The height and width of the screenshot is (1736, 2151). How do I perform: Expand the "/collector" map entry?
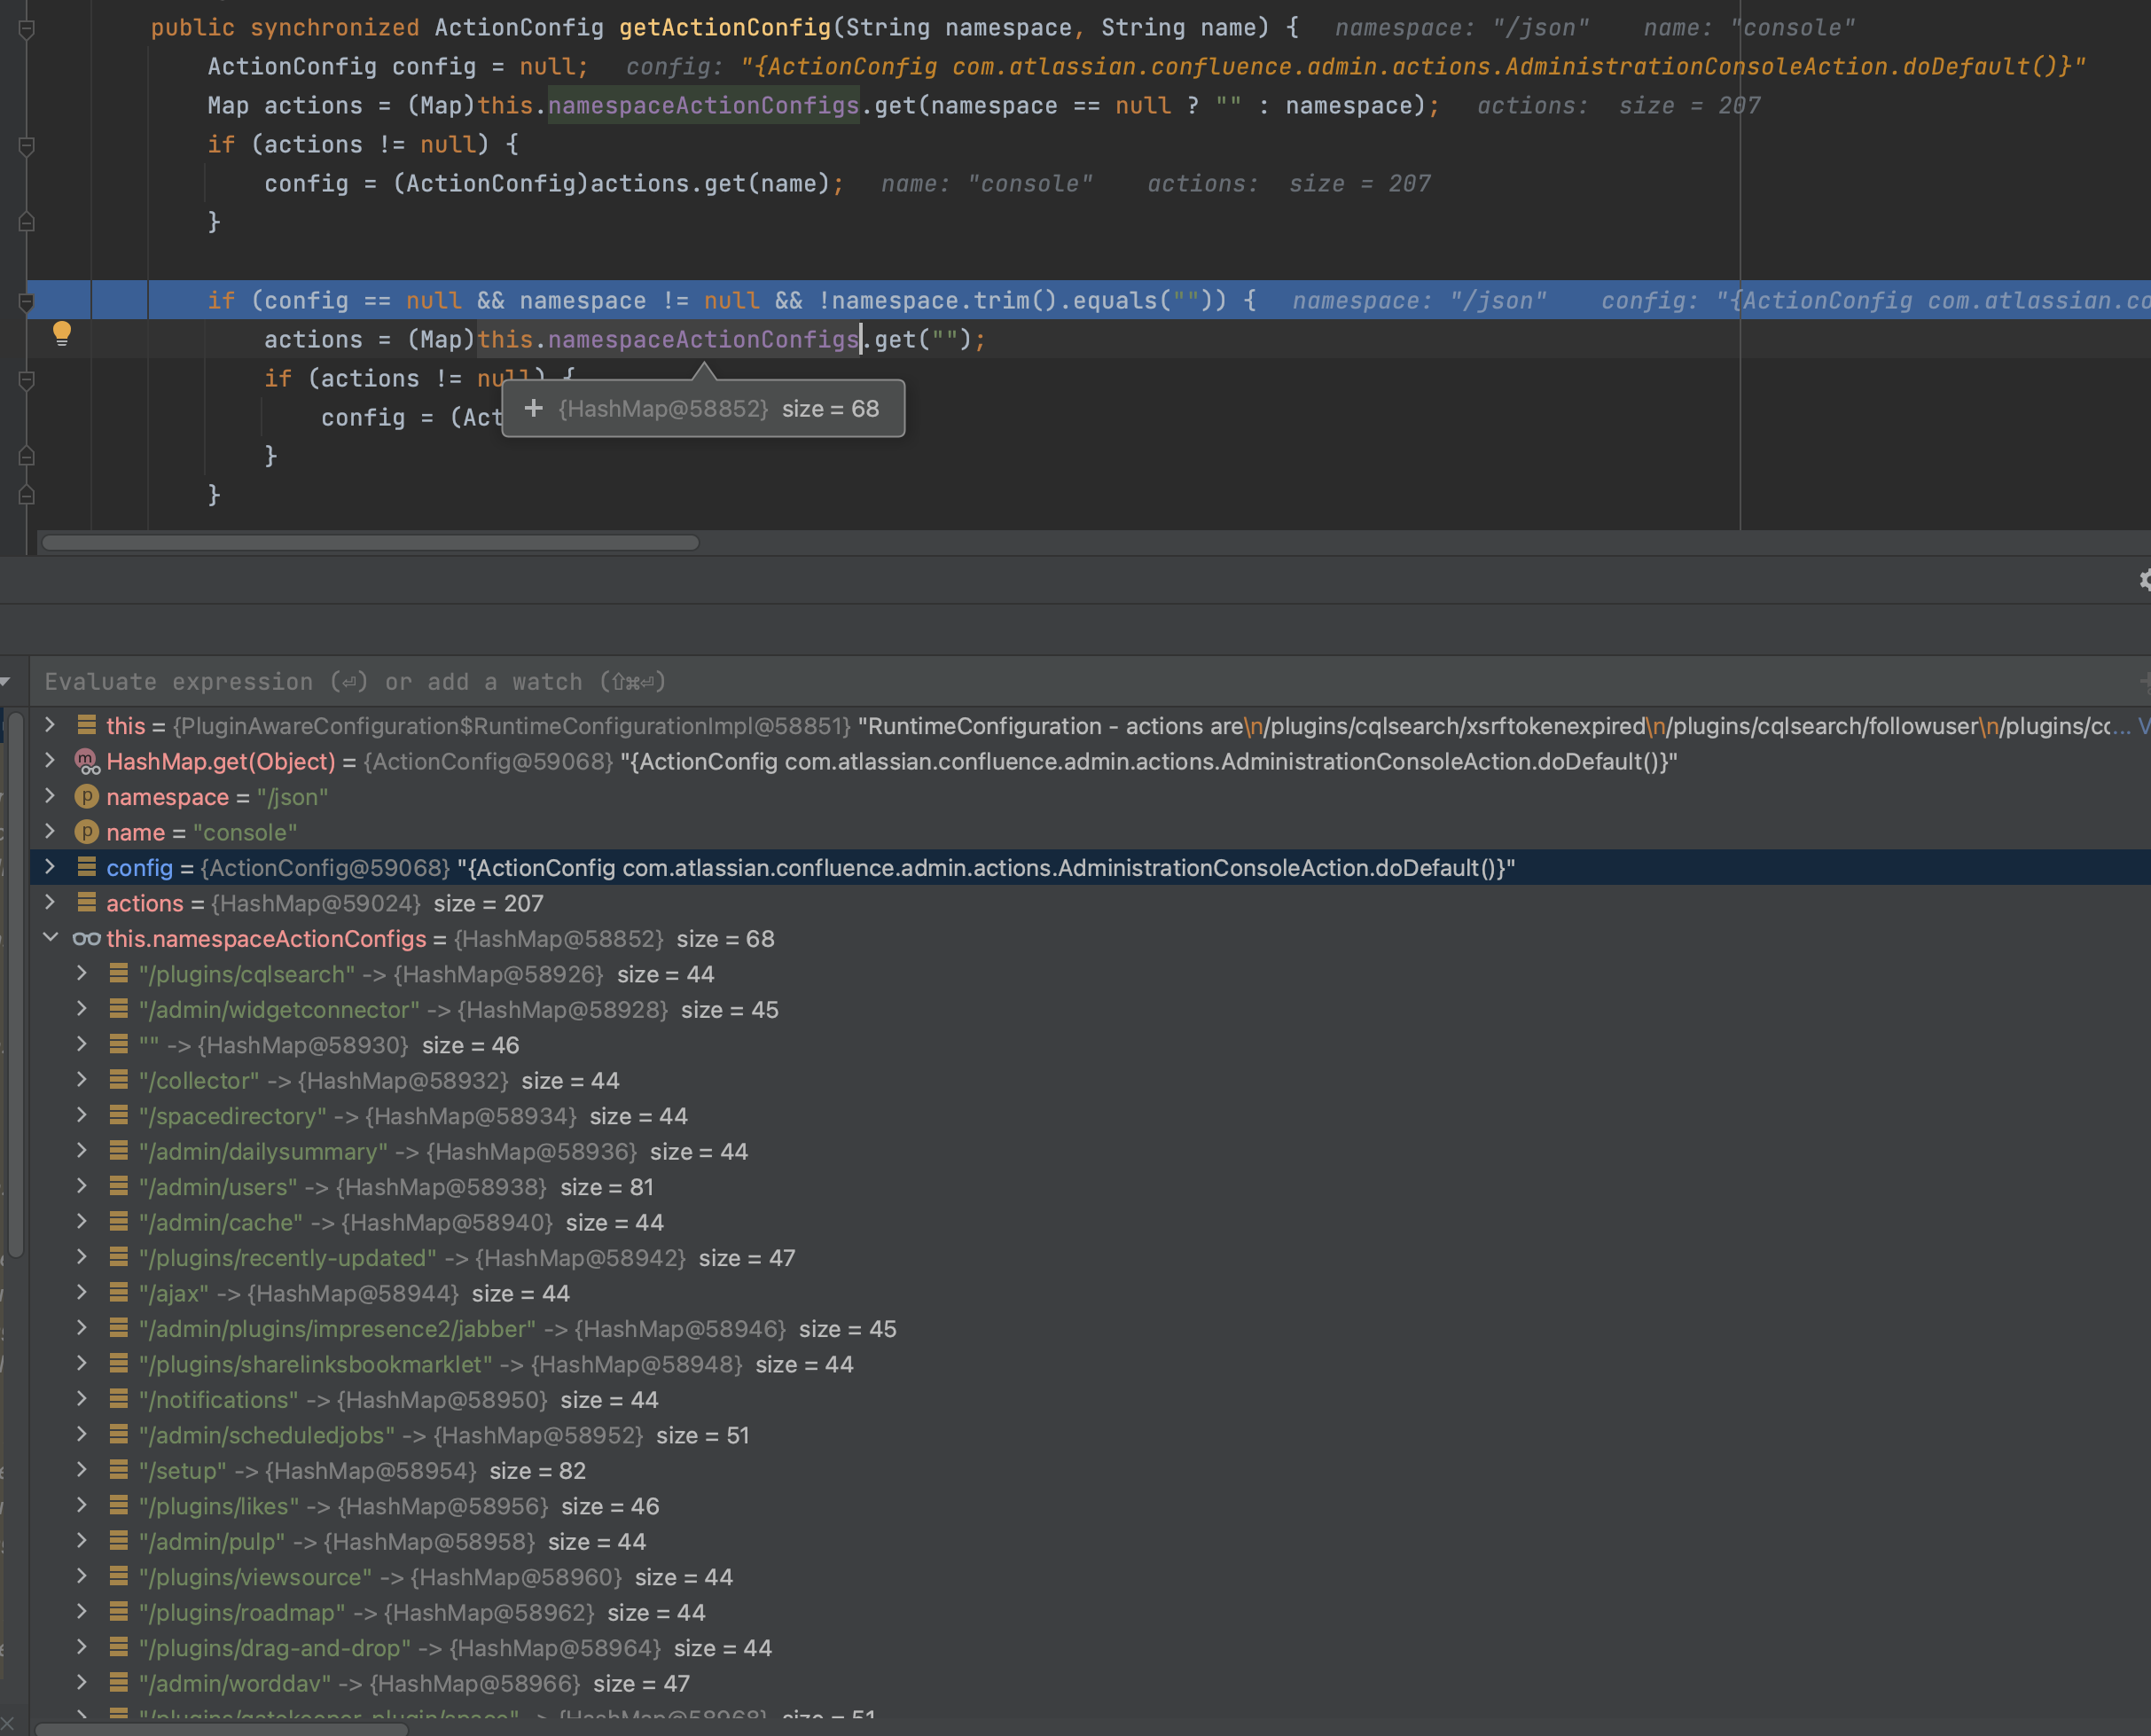82,1080
